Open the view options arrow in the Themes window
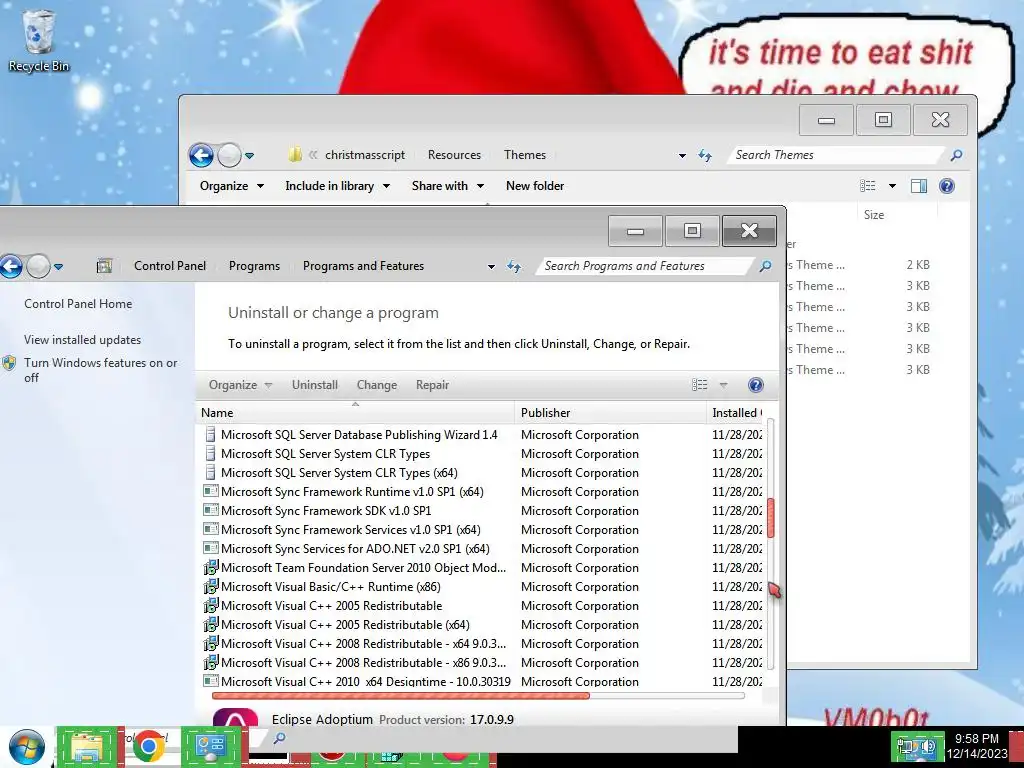This screenshot has height=768, width=1024. click(x=892, y=186)
